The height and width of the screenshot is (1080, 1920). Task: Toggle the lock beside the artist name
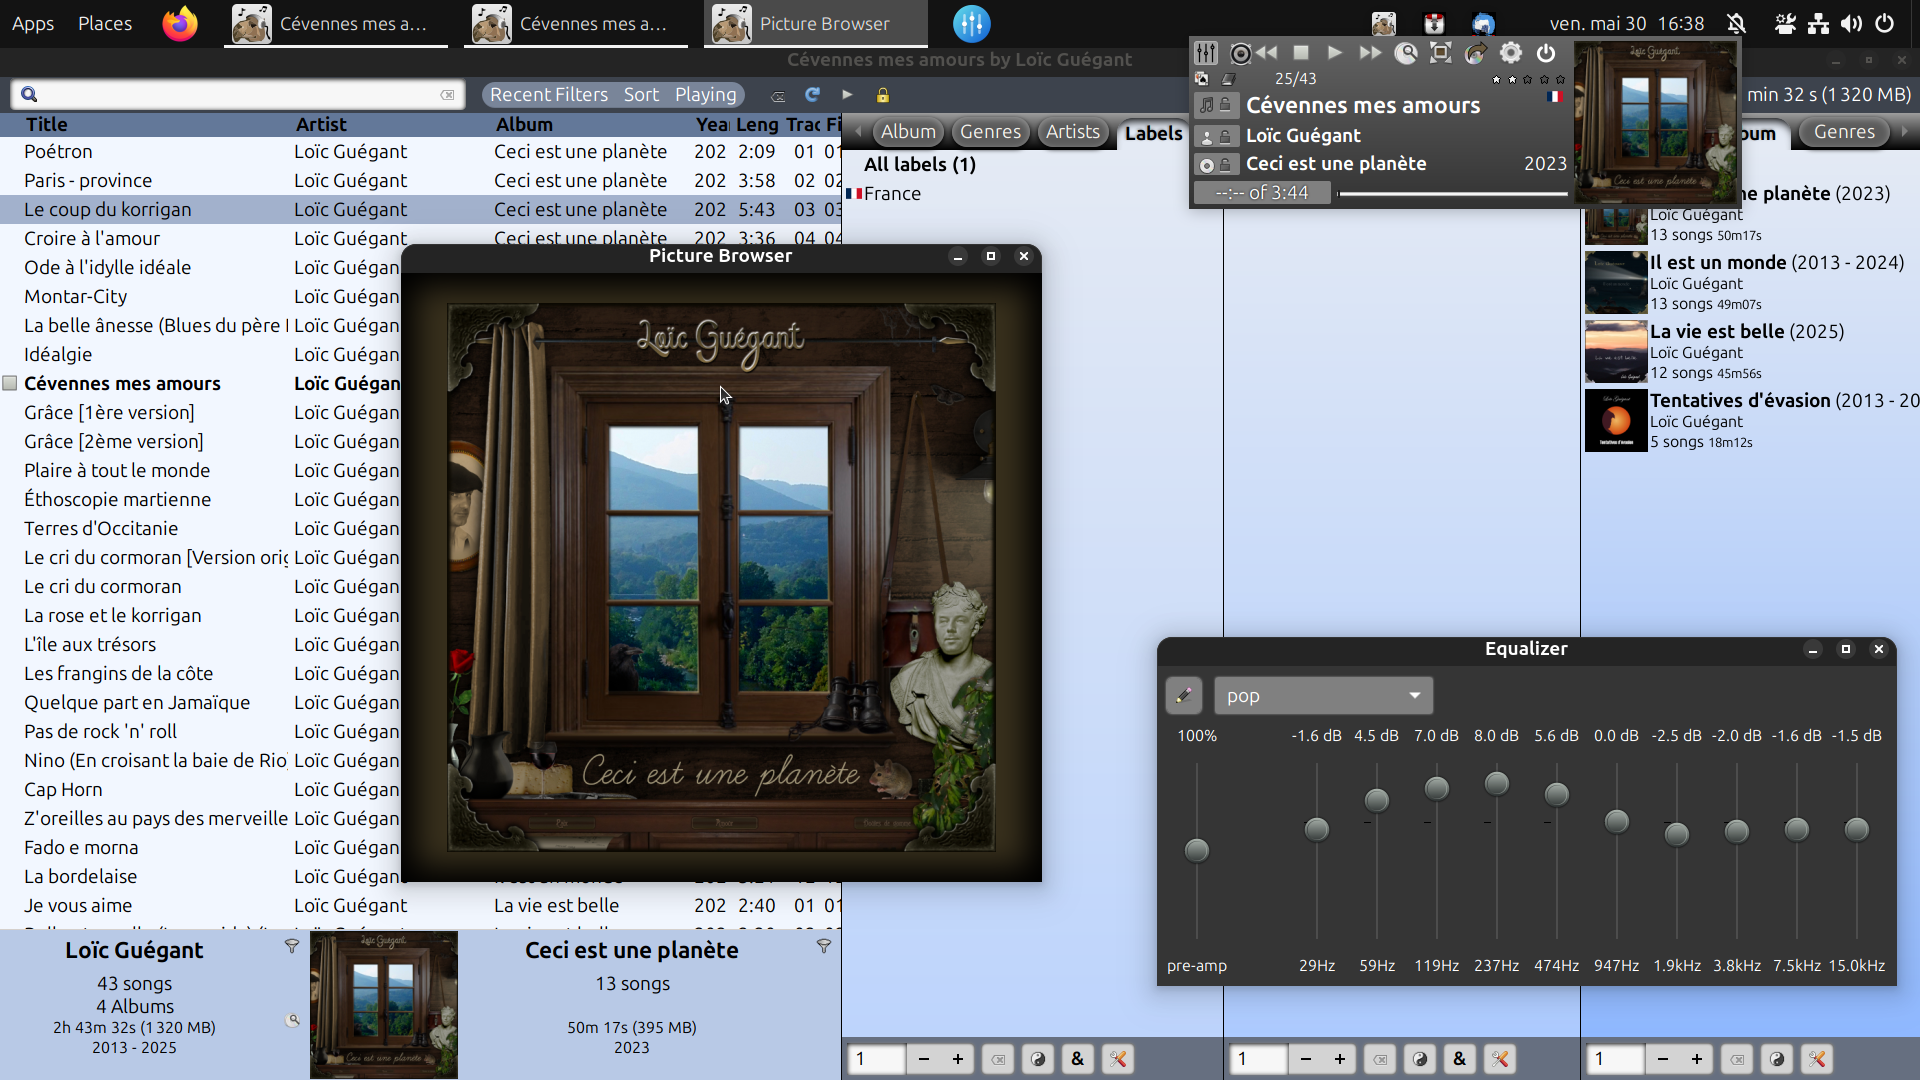(1225, 136)
